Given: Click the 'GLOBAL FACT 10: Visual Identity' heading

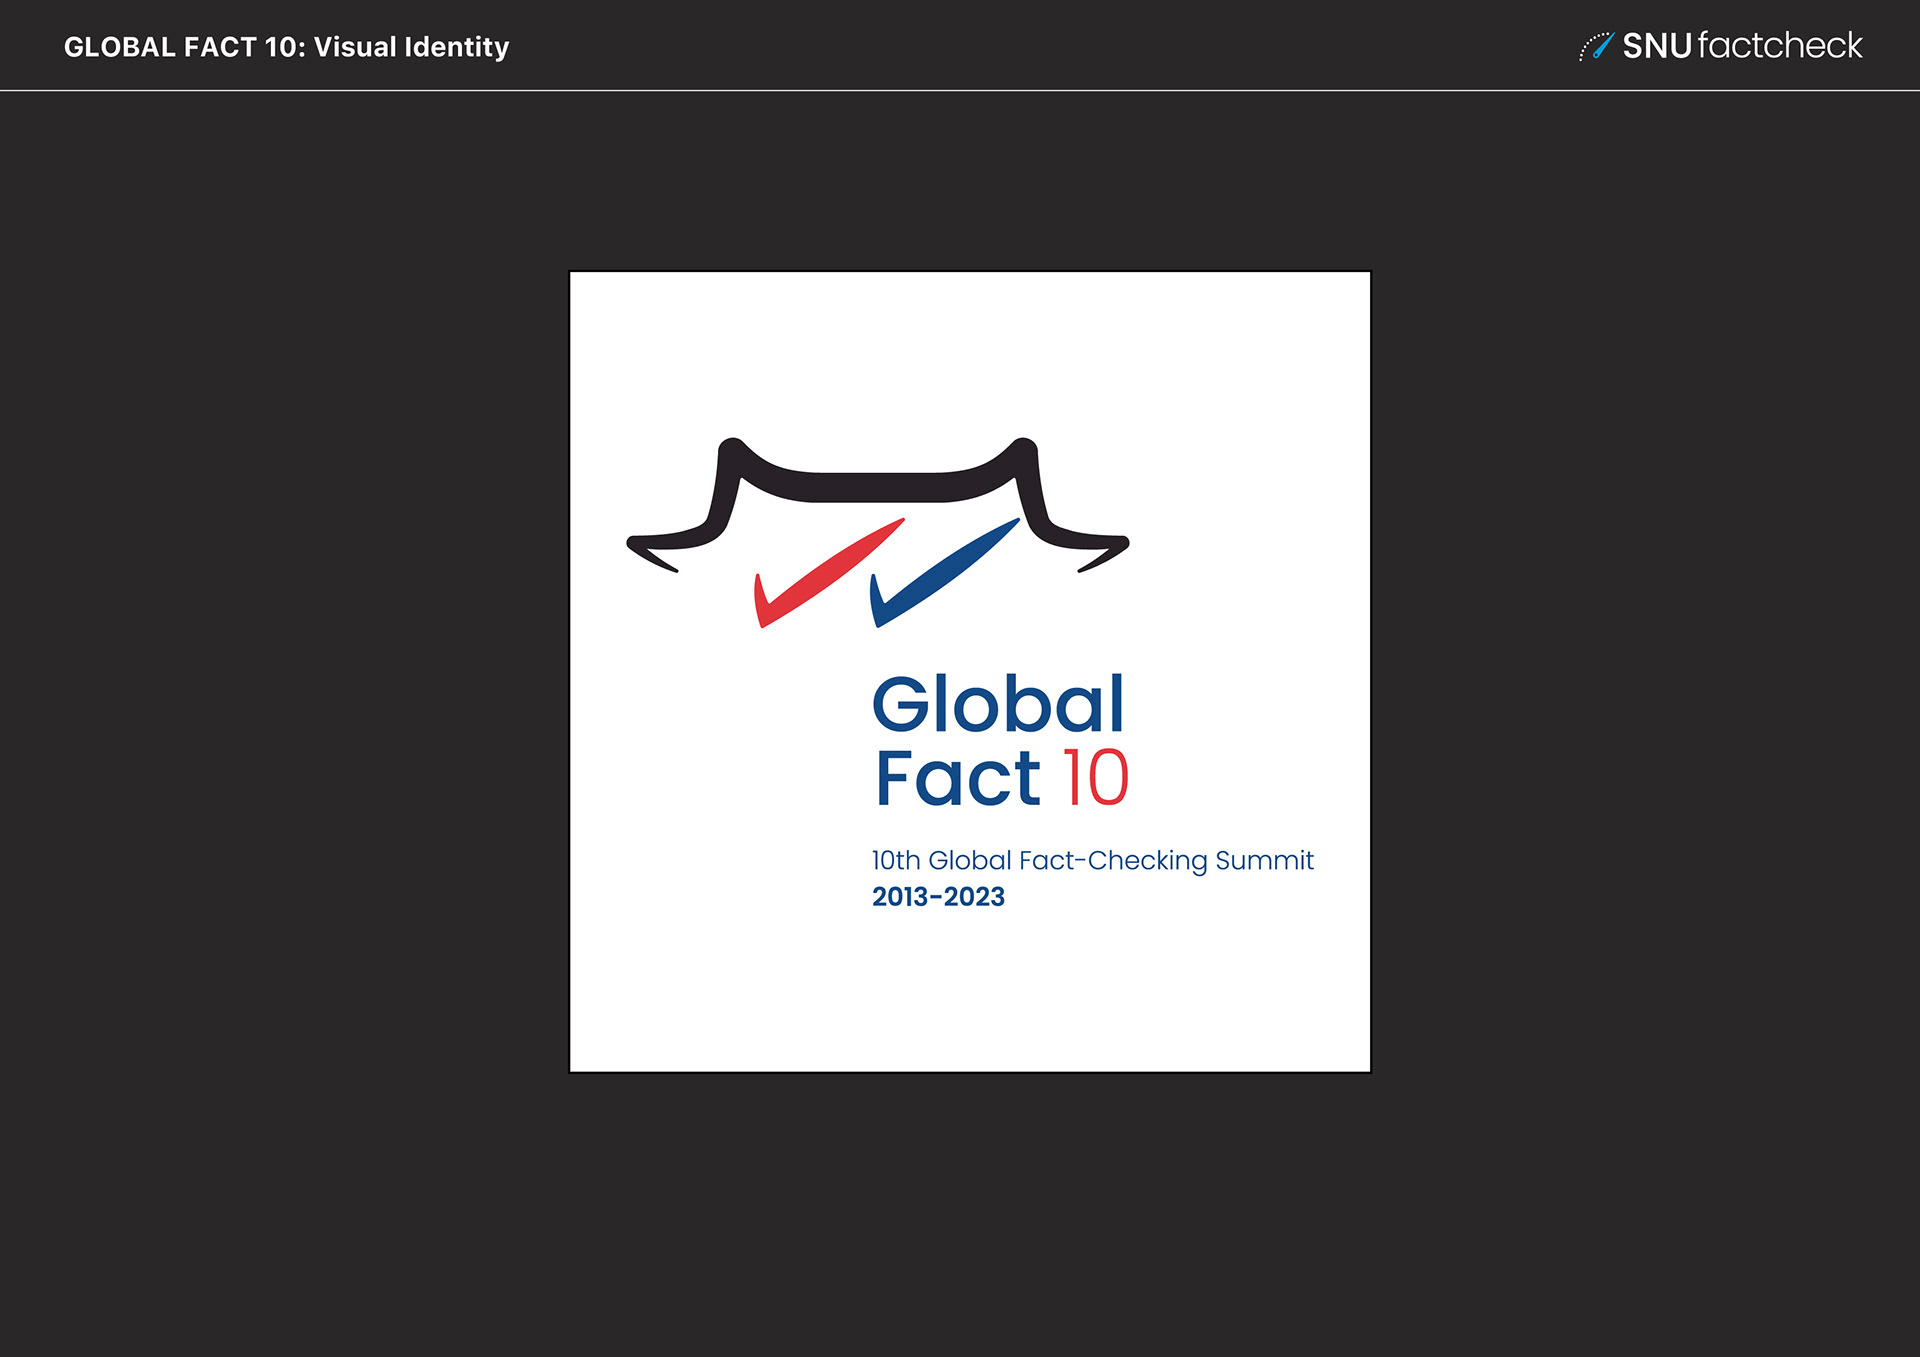Looking at the screenshot, I should tap(286, 47).
